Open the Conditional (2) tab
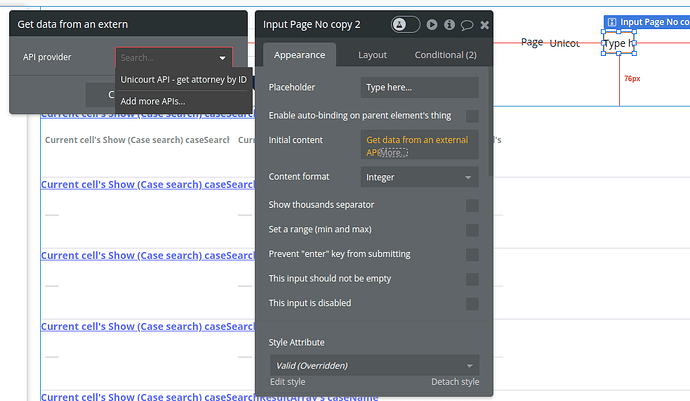 pyautogui.click(x=445, y=55)
